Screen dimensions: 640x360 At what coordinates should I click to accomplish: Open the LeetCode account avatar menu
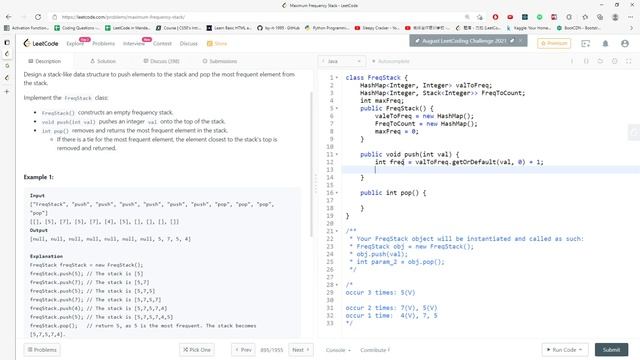click(x=625, y=43)
